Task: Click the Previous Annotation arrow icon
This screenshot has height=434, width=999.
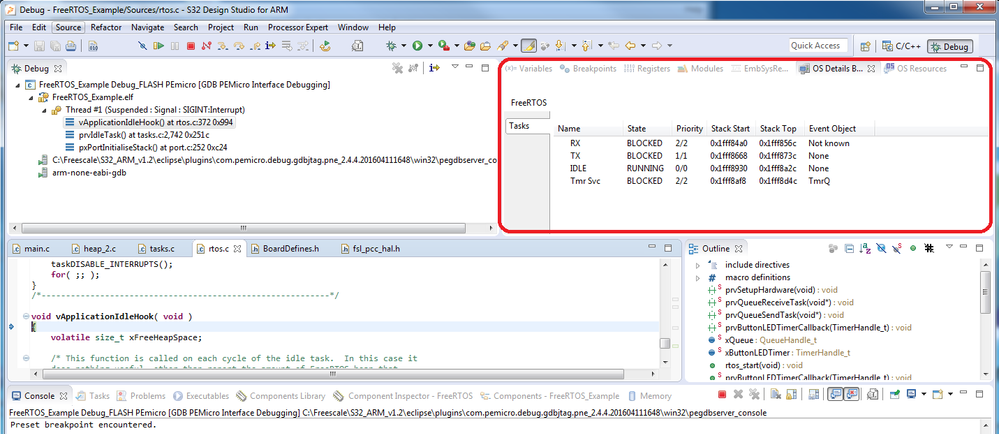Action: [x=587, y=46]
